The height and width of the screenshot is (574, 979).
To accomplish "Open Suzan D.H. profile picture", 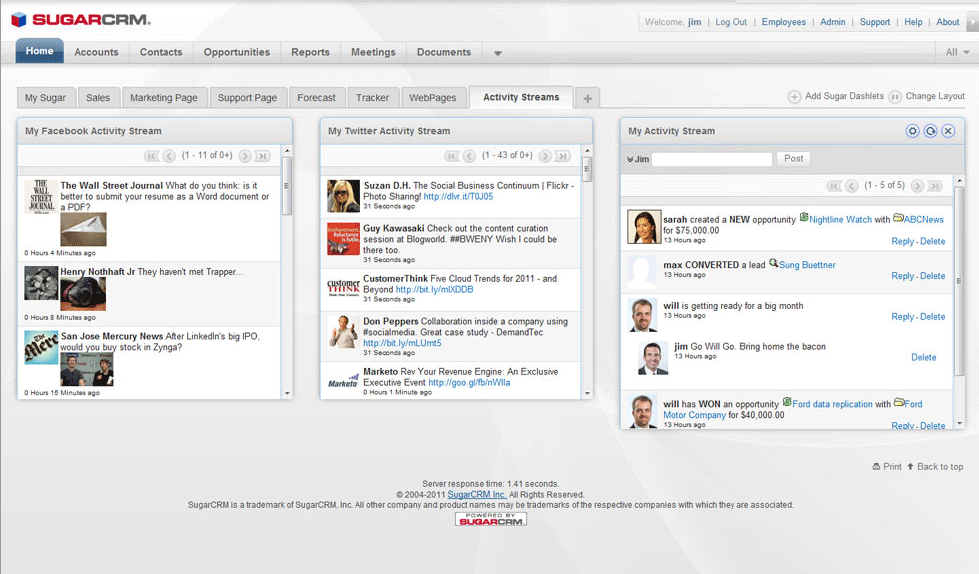I will (x=343, y=196).
